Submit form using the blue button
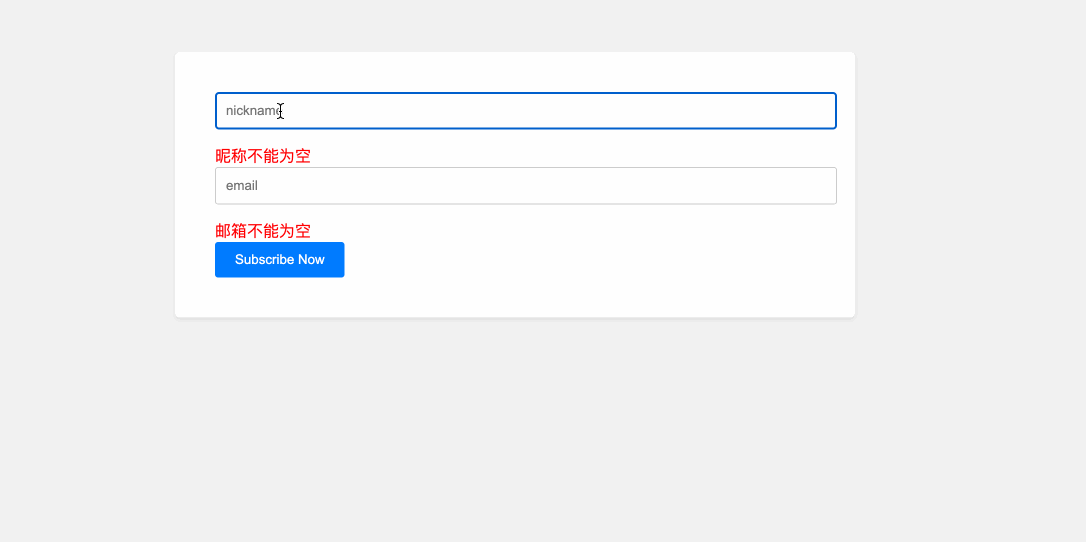 point(280,260)
